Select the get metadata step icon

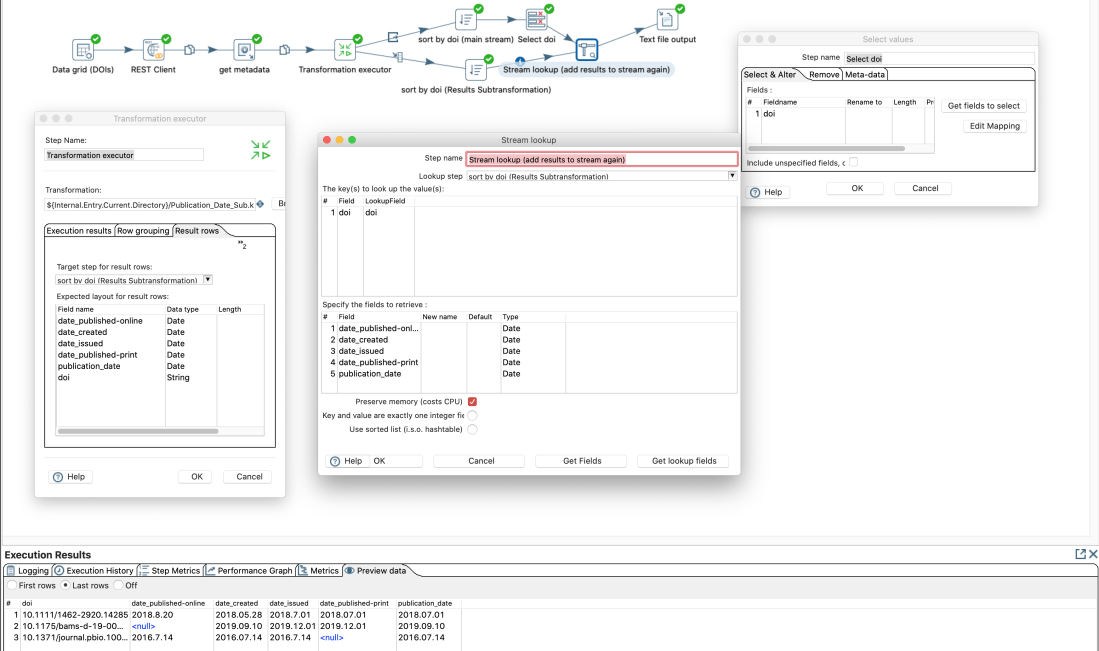pos(244,50)
